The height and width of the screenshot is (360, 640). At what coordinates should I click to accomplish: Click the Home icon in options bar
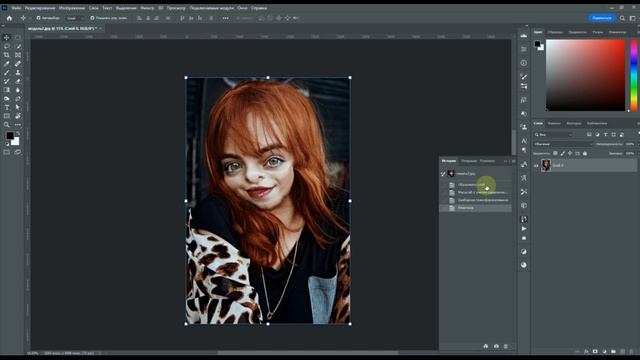click(x=9, y=18)
